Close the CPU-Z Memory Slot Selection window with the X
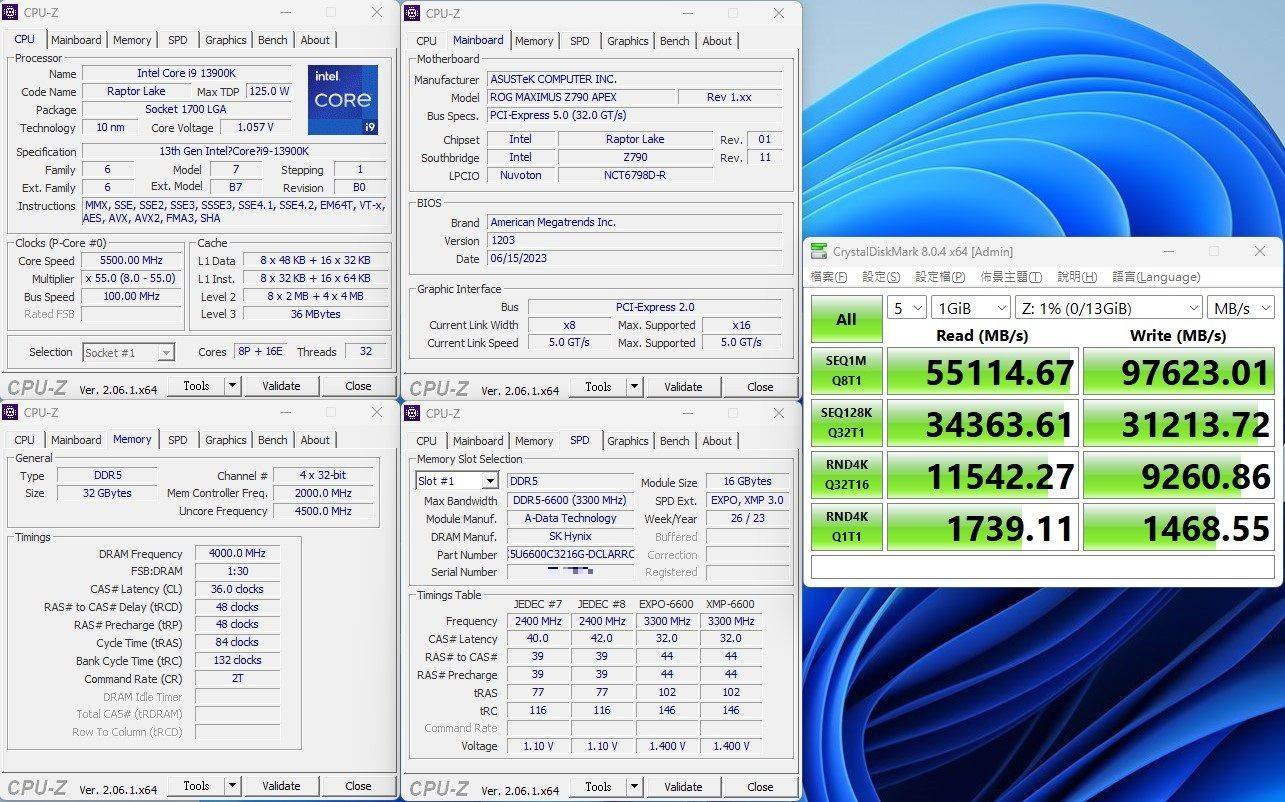Viewport: 1285px width, 802px height. coord(779,412)
